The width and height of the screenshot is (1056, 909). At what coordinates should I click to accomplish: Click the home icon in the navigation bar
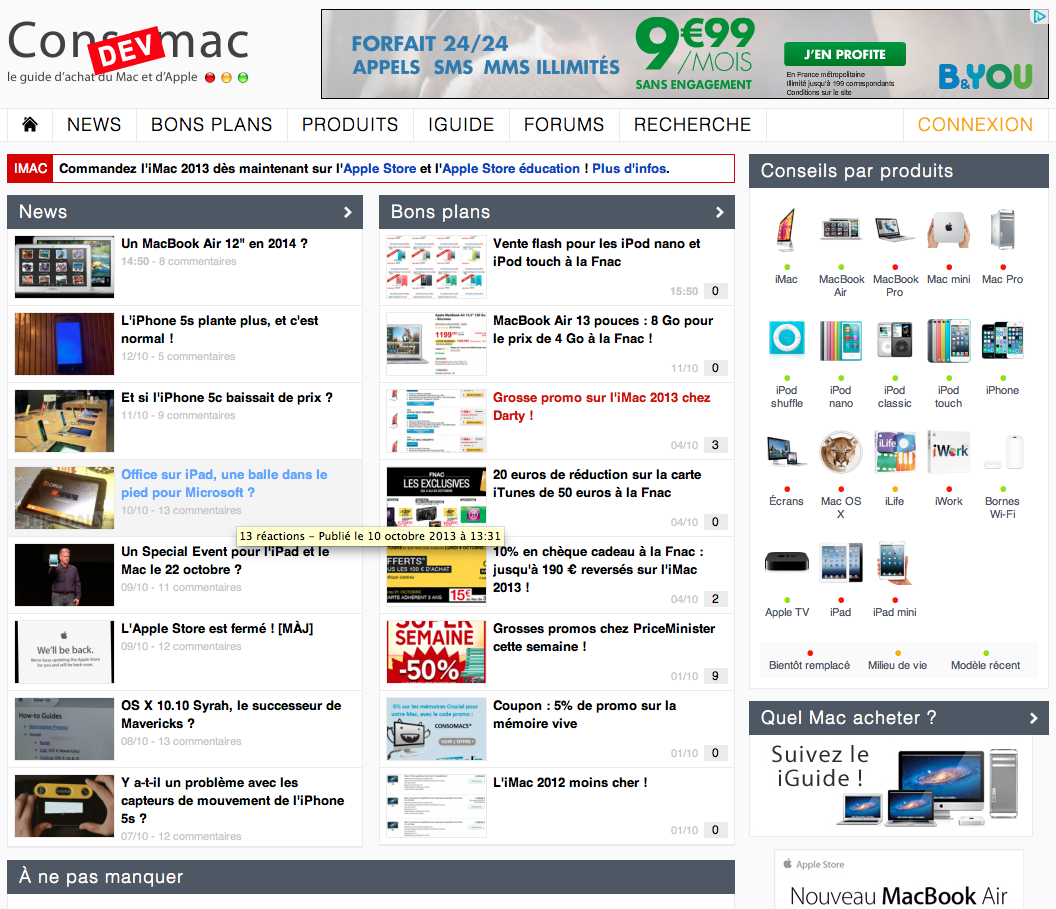(30, 124)
